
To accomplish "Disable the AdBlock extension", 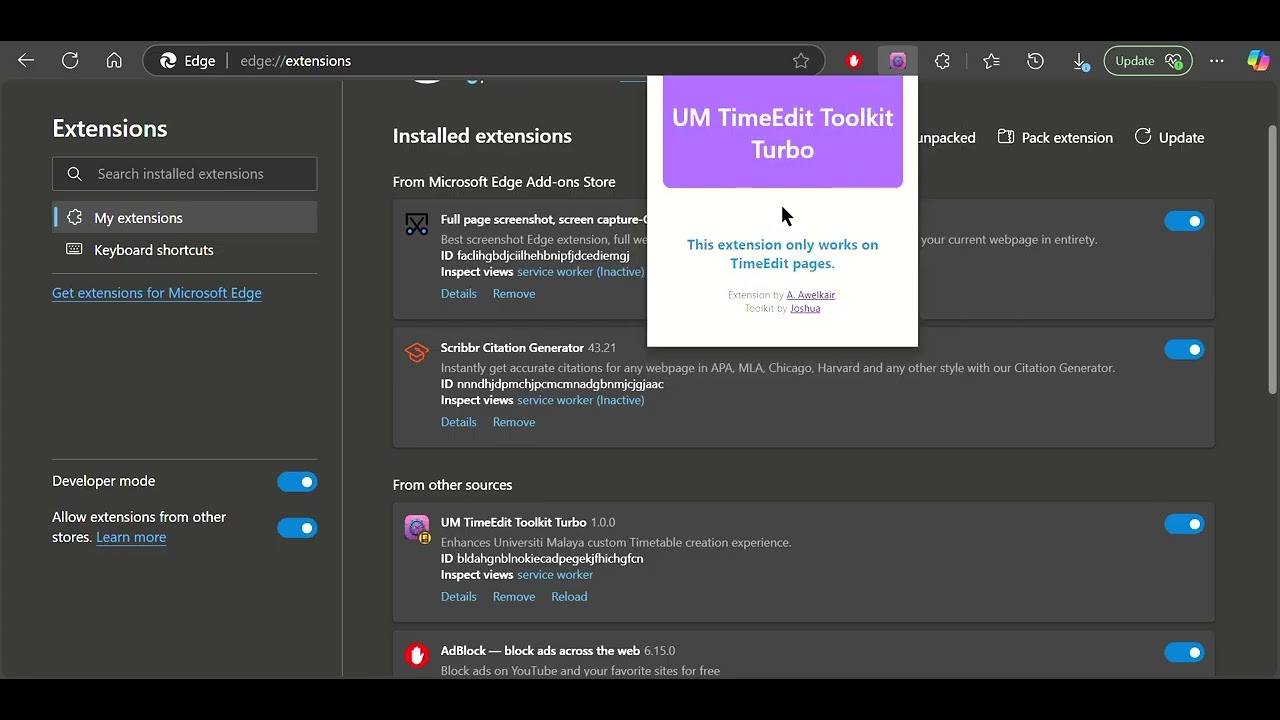I will [x=1184, y=653].
